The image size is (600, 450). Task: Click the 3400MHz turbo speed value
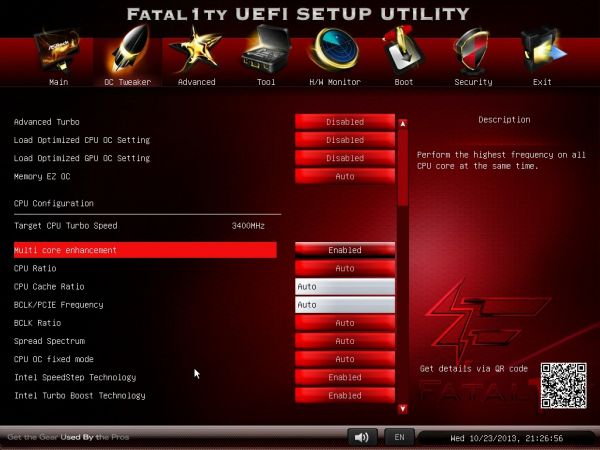pyautogui.click(x=248, y=226)
